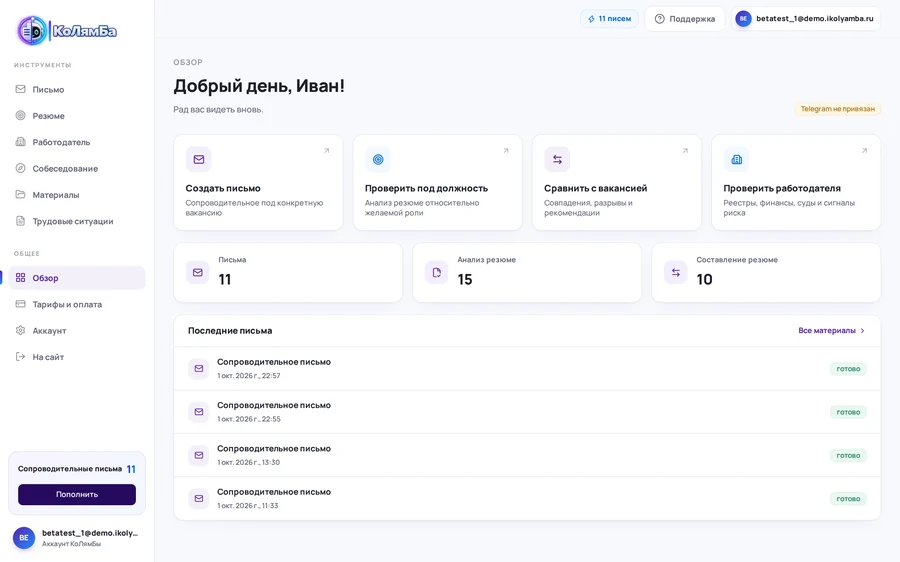Click arrow icon on Проверить работодателя card corner
Viewport: 900px width, 562px height.
[x=864, y=150]
